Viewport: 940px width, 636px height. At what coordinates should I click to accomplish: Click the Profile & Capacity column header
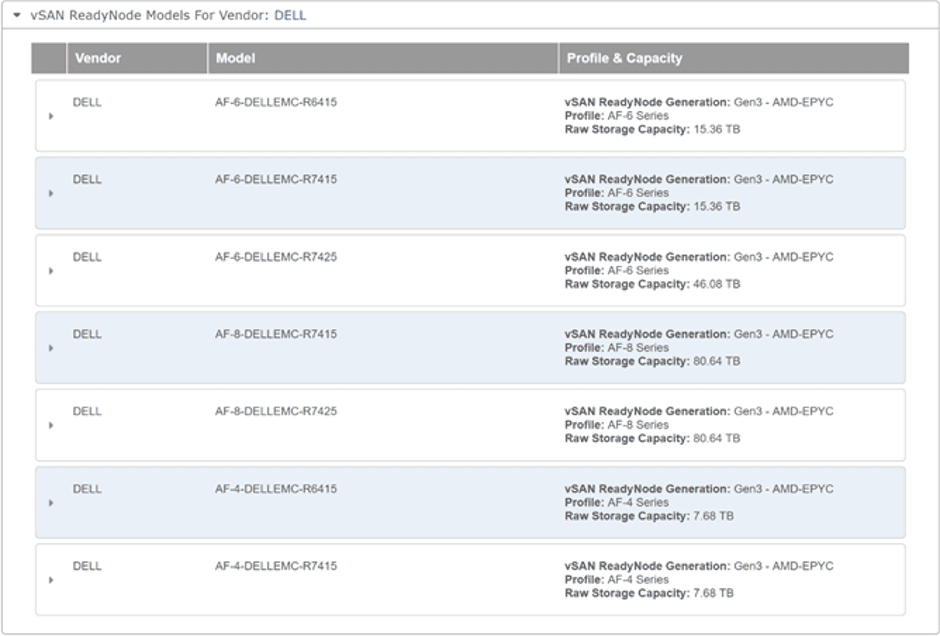click(734, 58)
